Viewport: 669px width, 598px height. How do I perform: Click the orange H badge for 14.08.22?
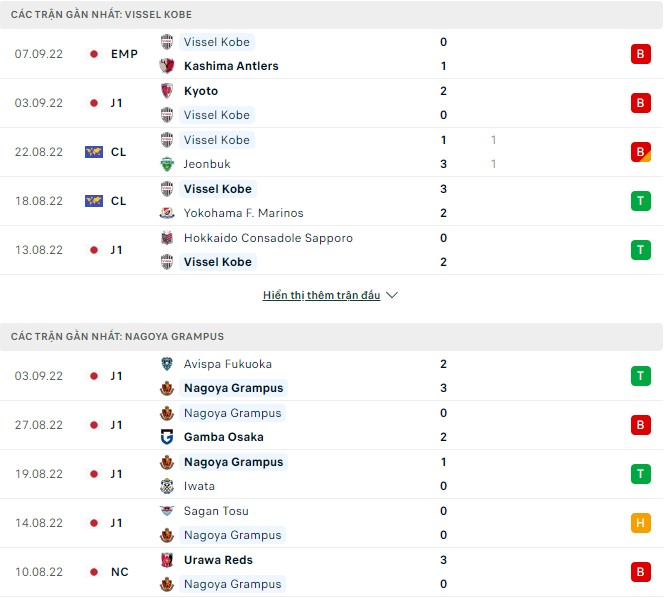(640, 523)
